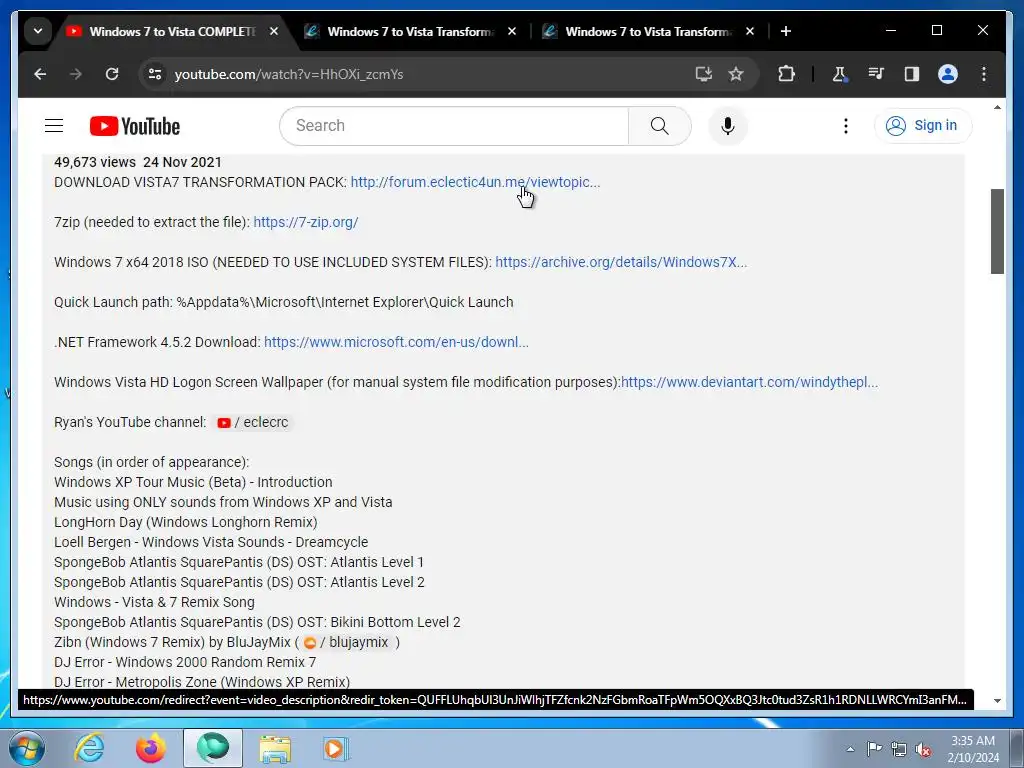Open the 7-zip.org link
Image resolution: width=1024 pixels, height=768 pixels.
point(306,222)
